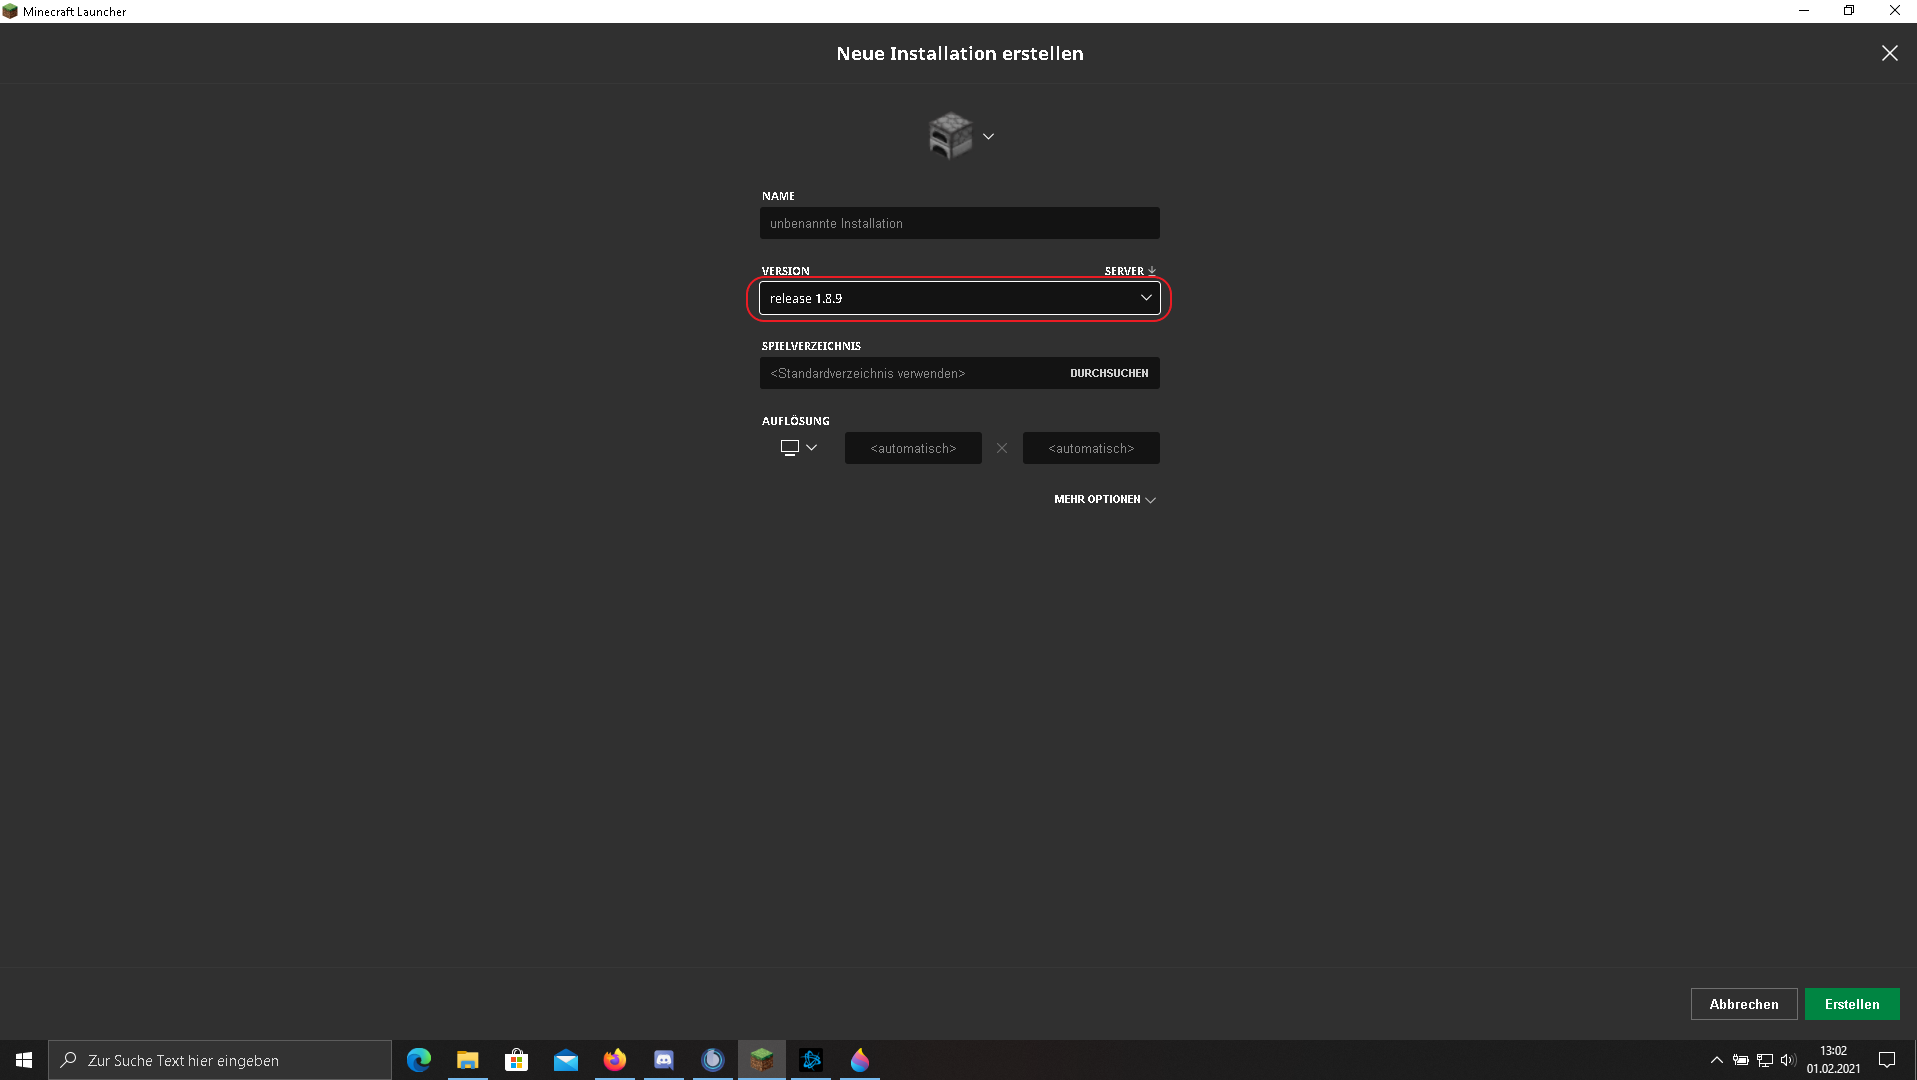The width and height of the screenshot is (1917, 1080).
Task: Open the release 1.8.9 version dropdown
Action: (x=959, y=298)
